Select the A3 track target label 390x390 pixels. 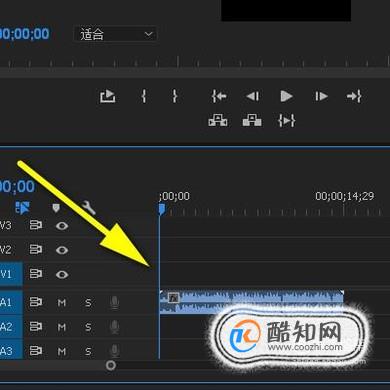(11, 350)
